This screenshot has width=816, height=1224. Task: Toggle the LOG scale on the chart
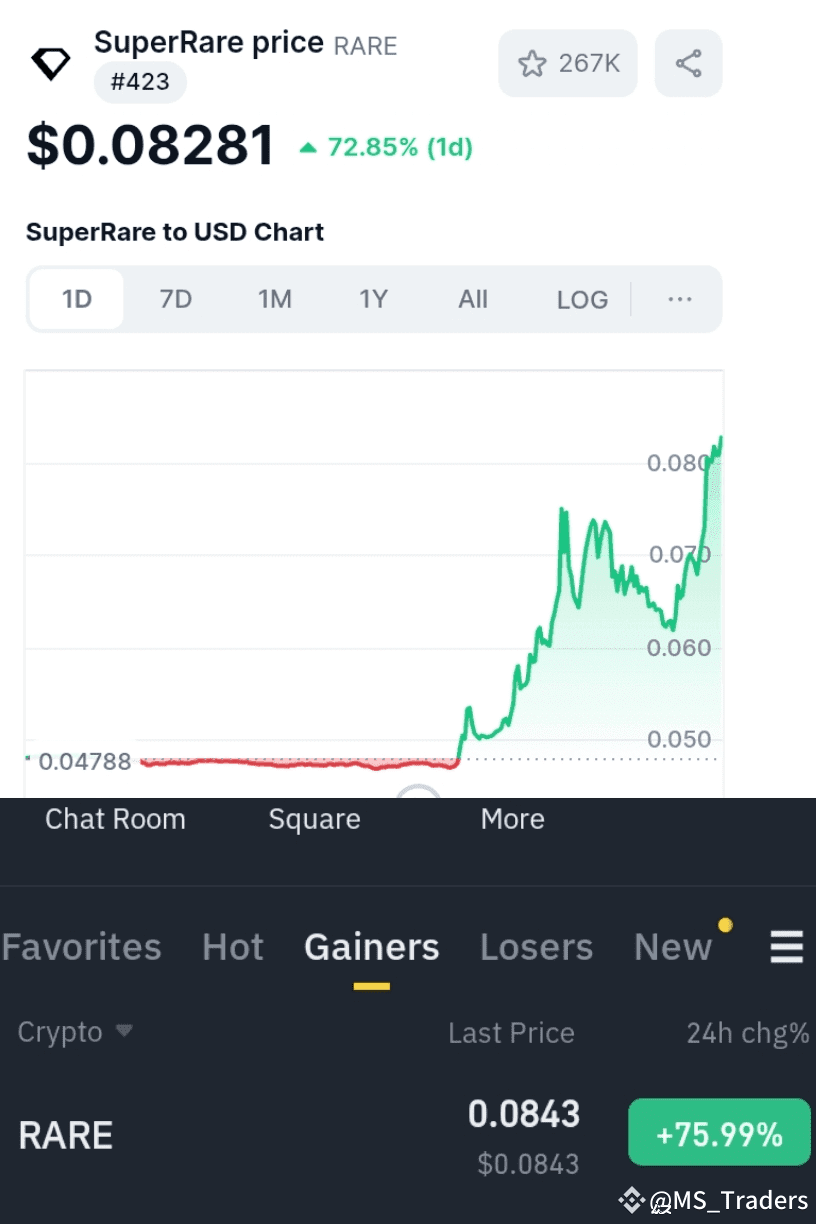coord(582,299)
